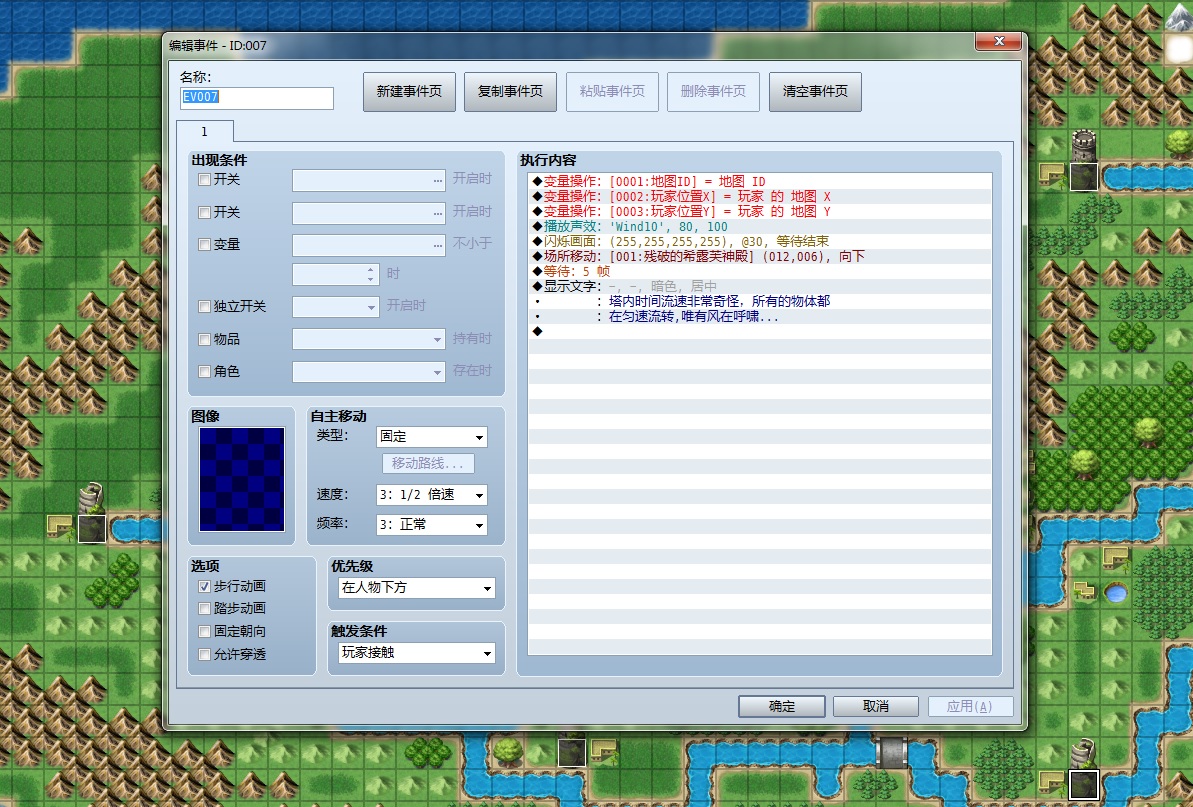Open the 触发条件 dropdown showing 玩家接触

(x=417, y=653)
